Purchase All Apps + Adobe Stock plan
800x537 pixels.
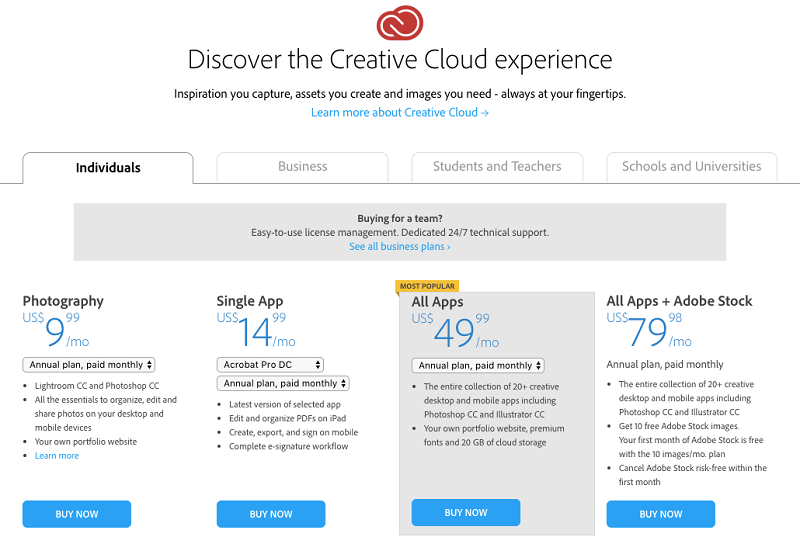[661, 514]
